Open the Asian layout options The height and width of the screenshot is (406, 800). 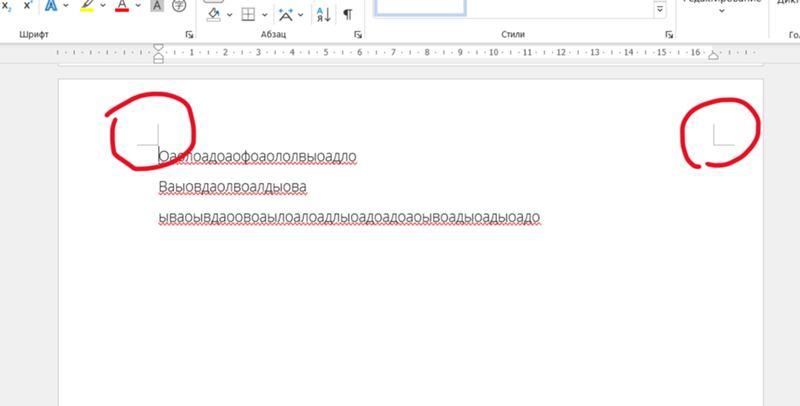click(x=286, y=14)
